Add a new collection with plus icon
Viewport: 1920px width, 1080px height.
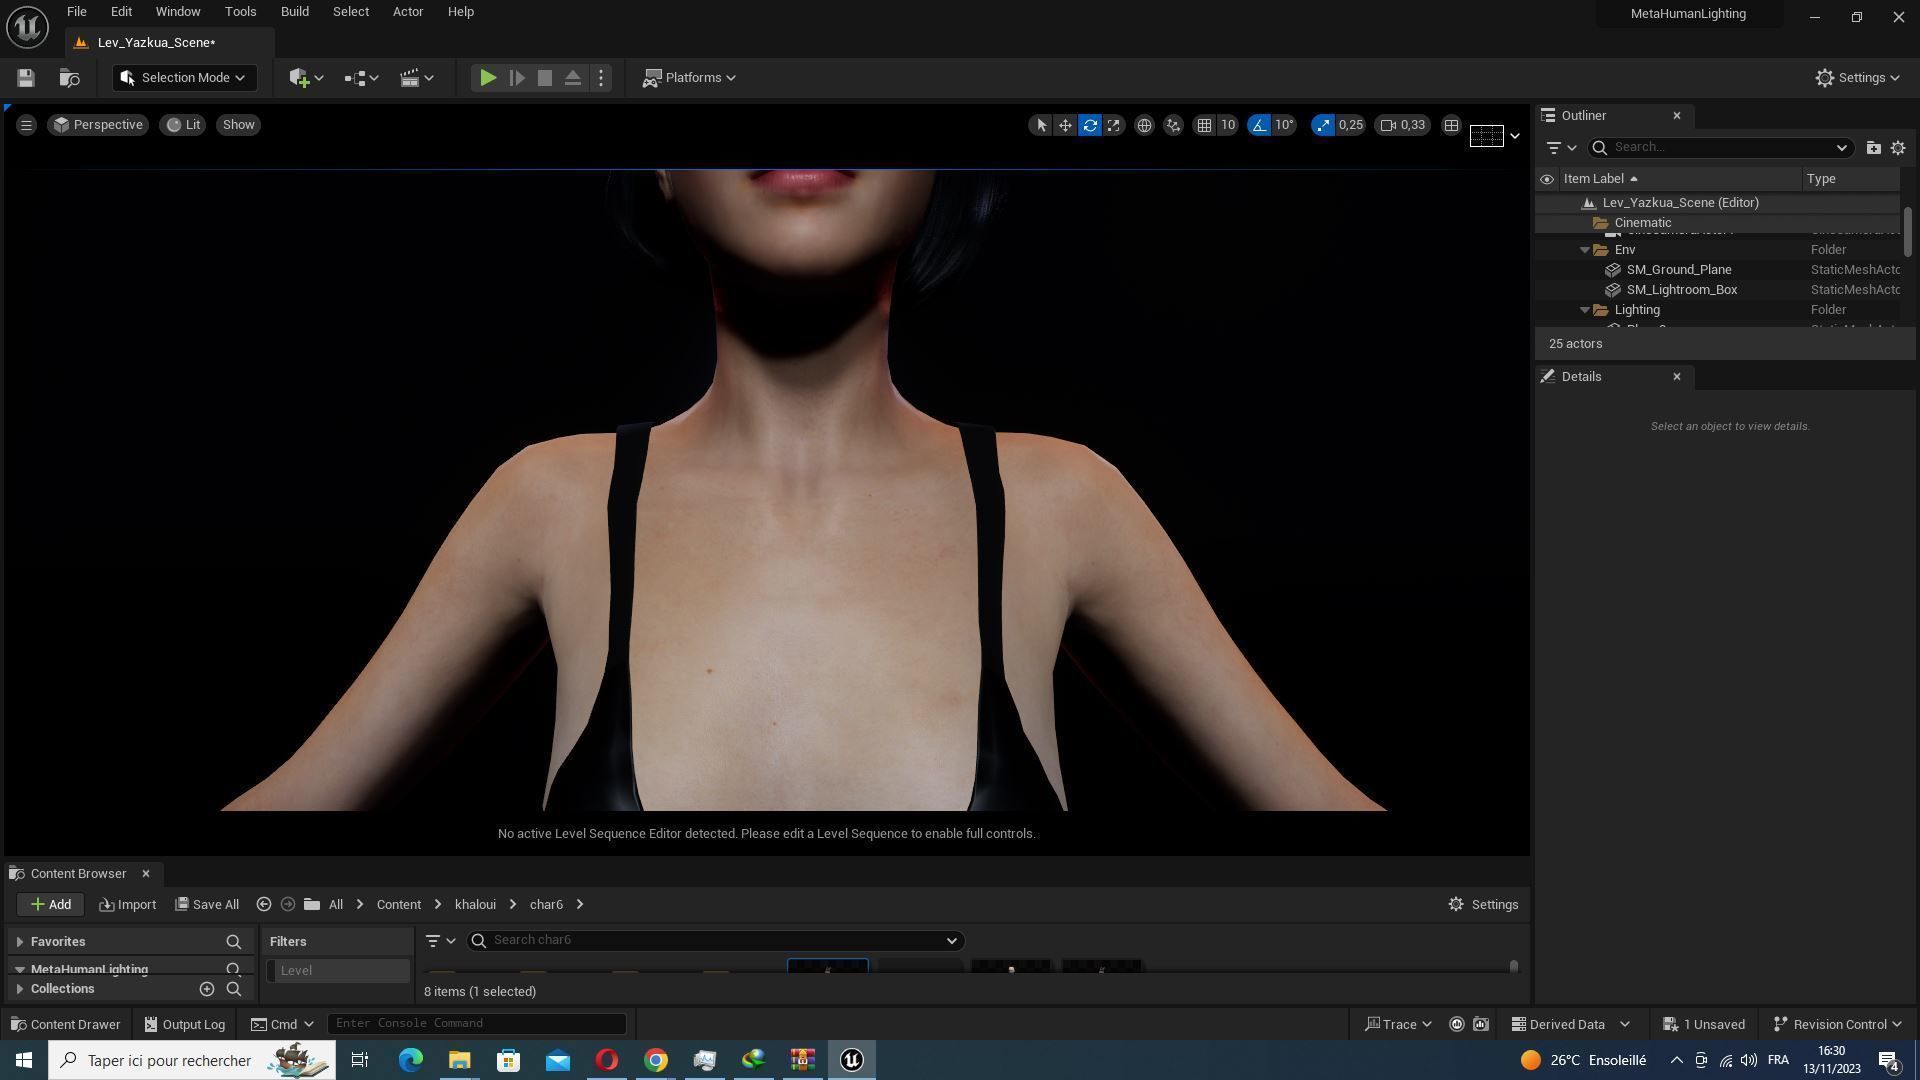pos(207,989)
